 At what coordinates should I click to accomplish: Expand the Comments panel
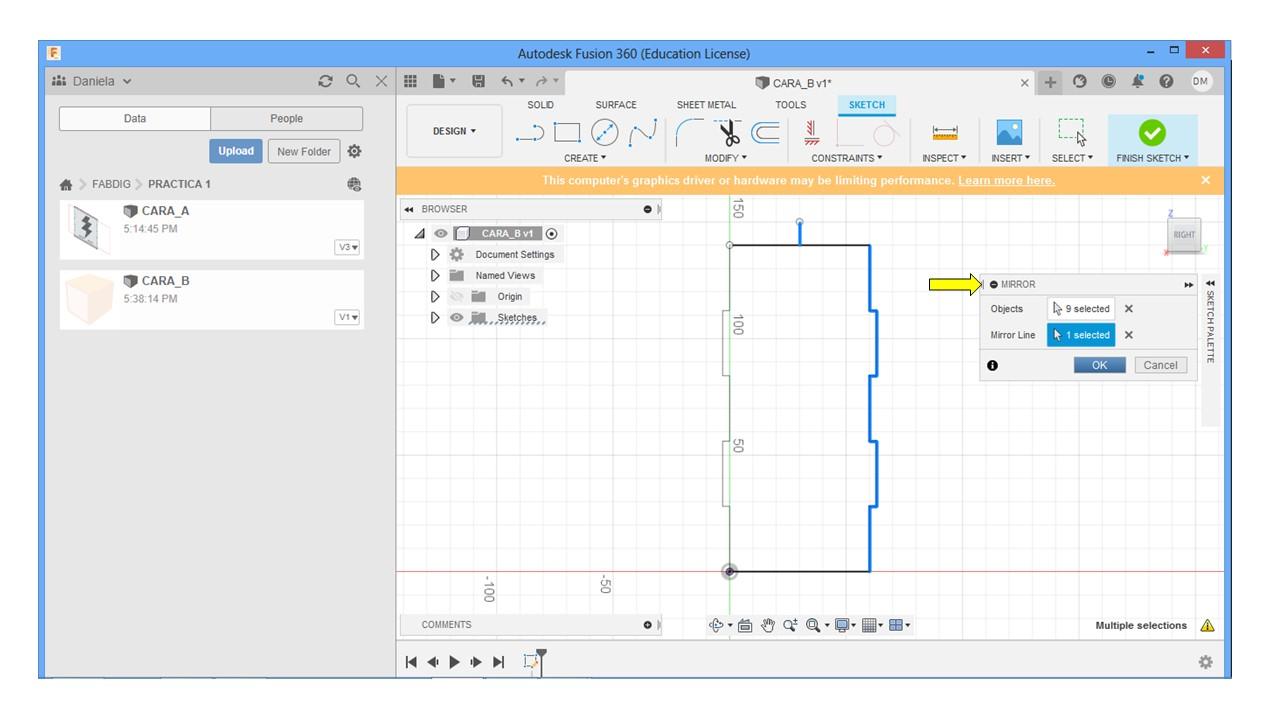click(x=648, y=625)
